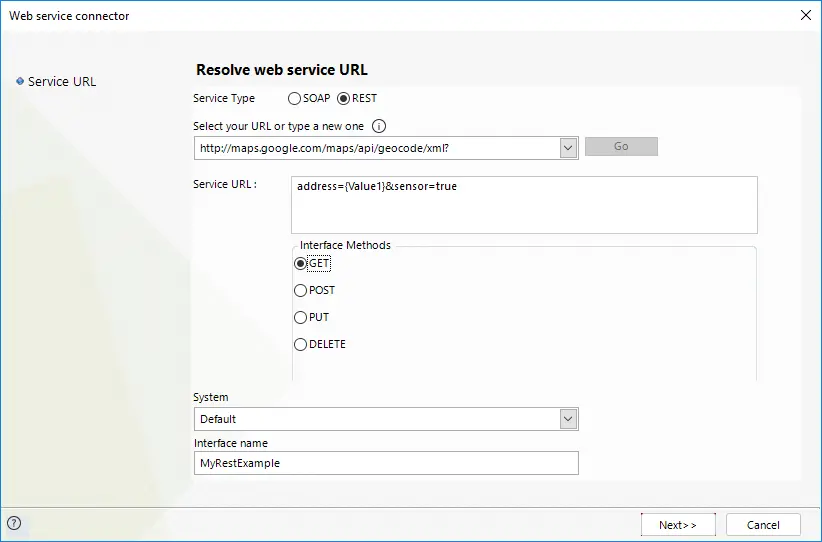Viewport: 822px width, 542px height.
Task: Choose the DELETE interface method
Action: point(300,344)
